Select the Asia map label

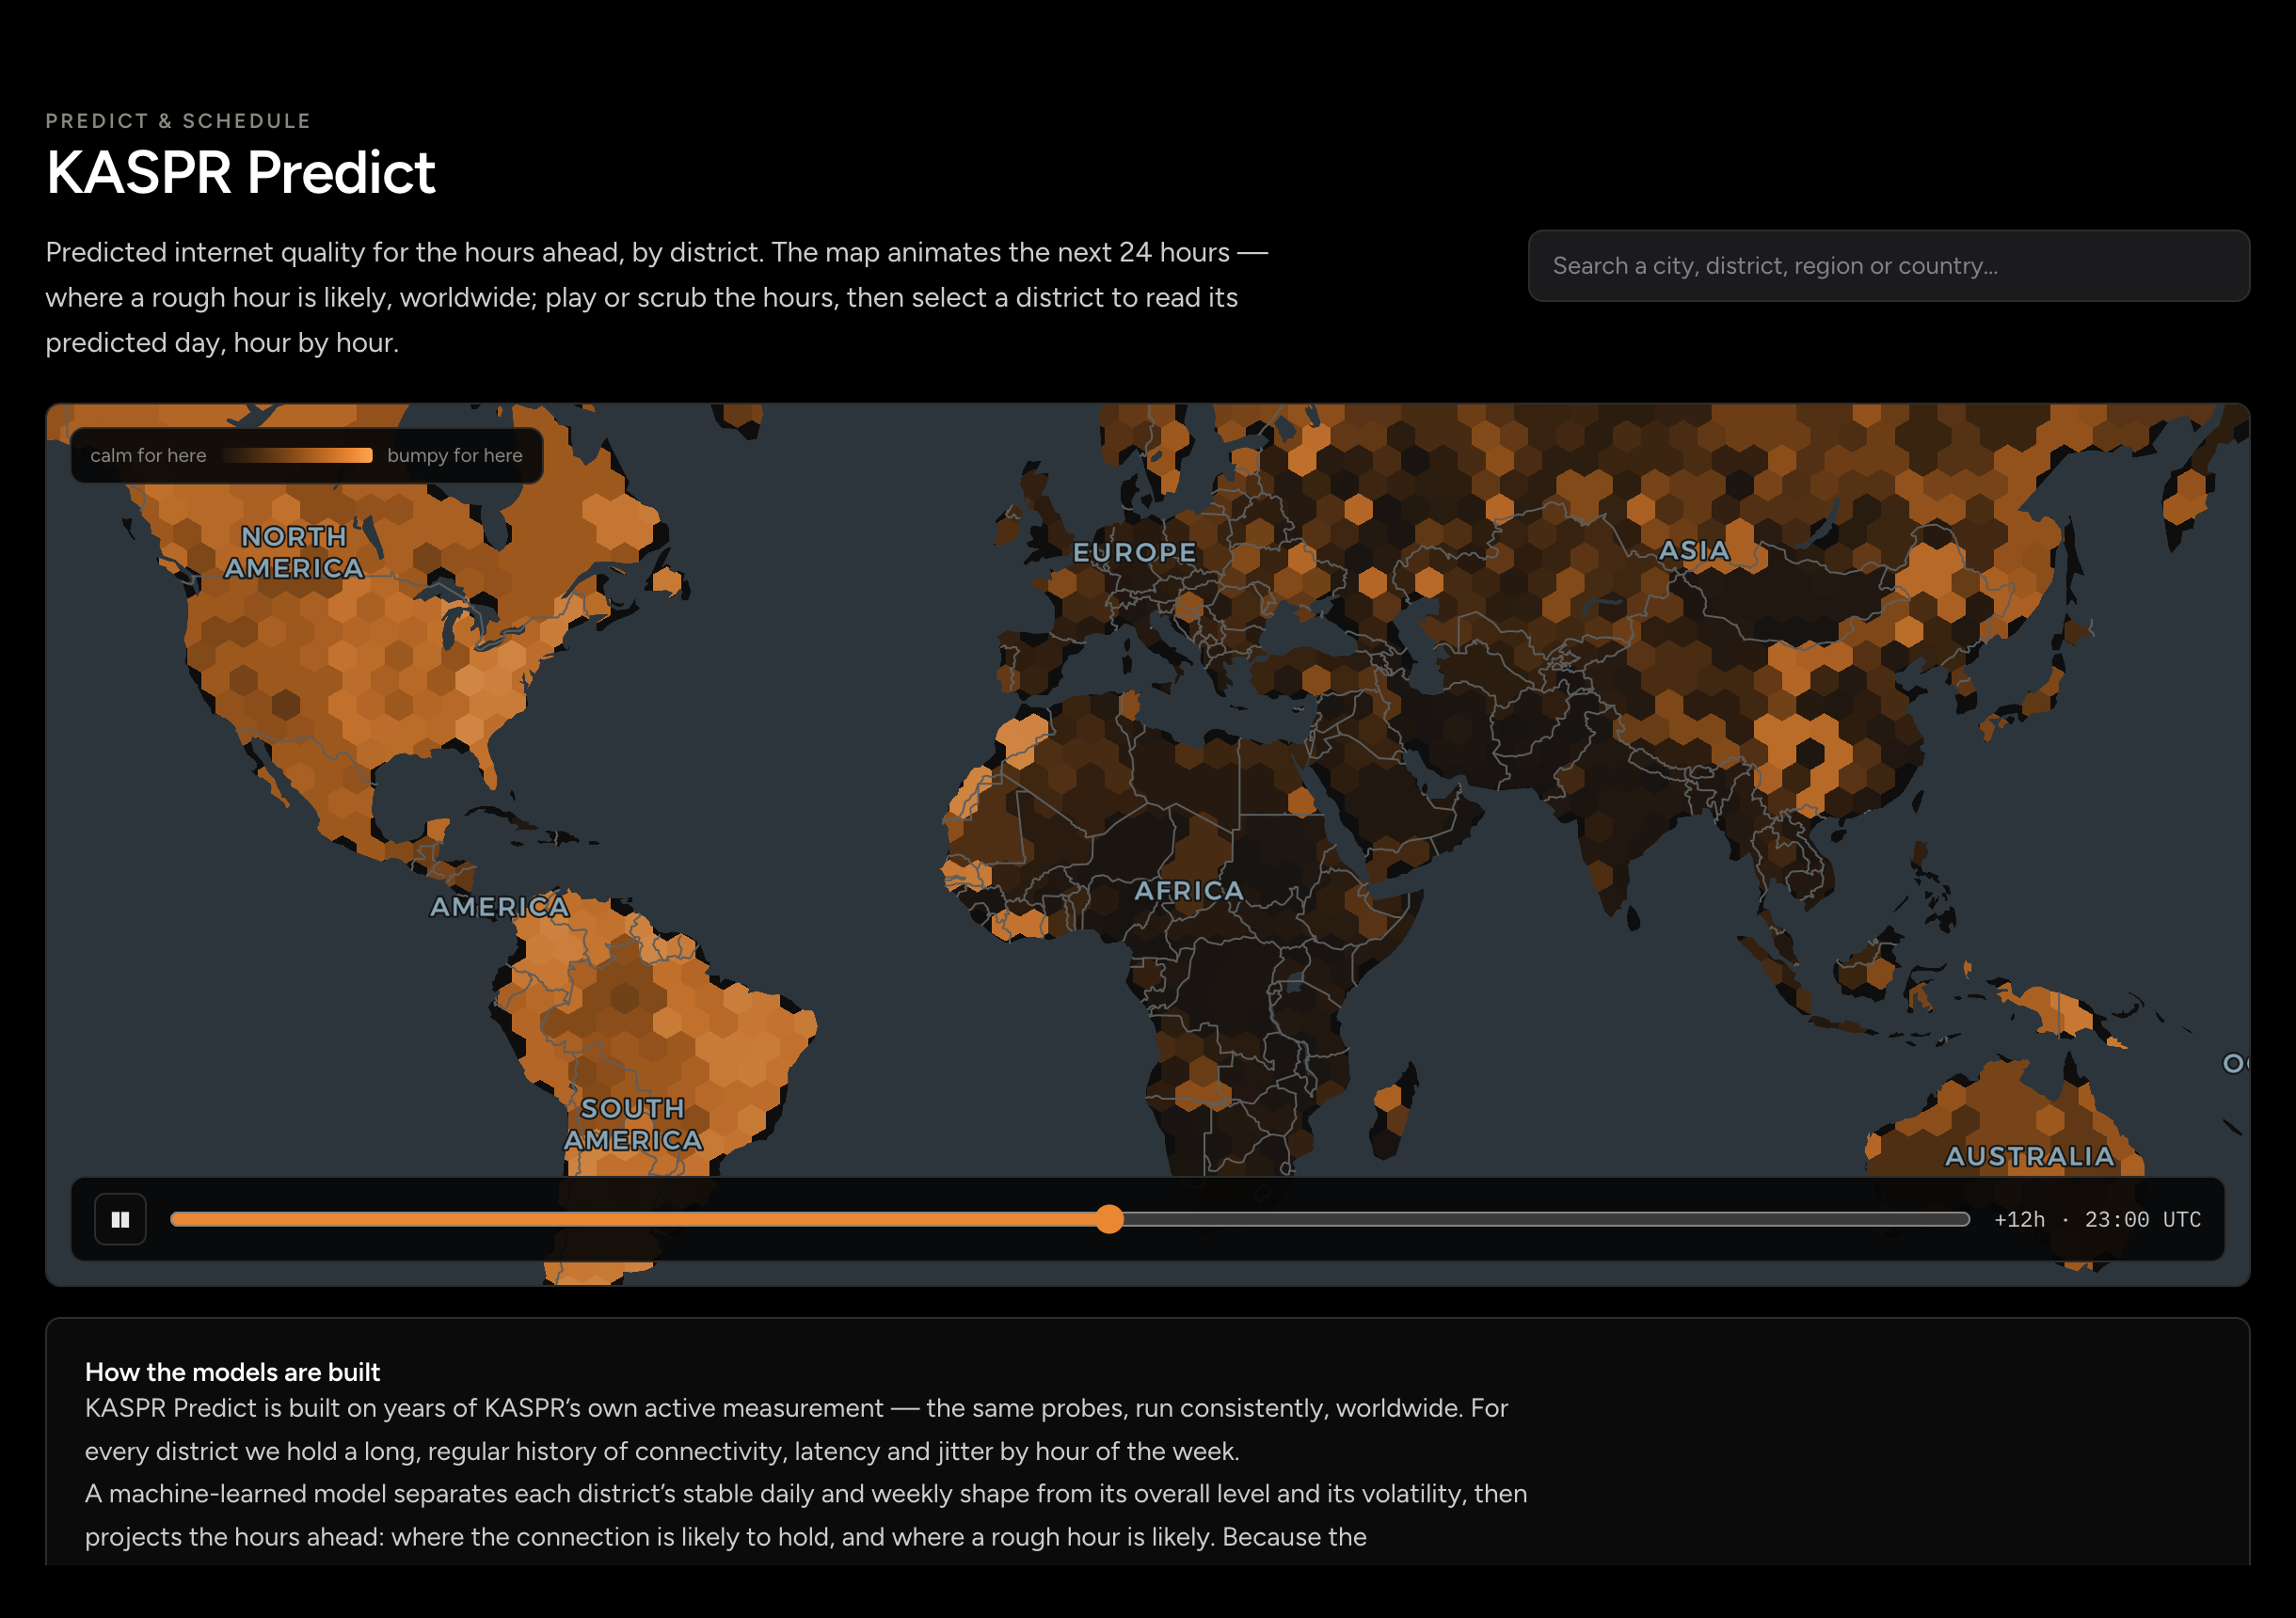click(x=1693, y=551)
